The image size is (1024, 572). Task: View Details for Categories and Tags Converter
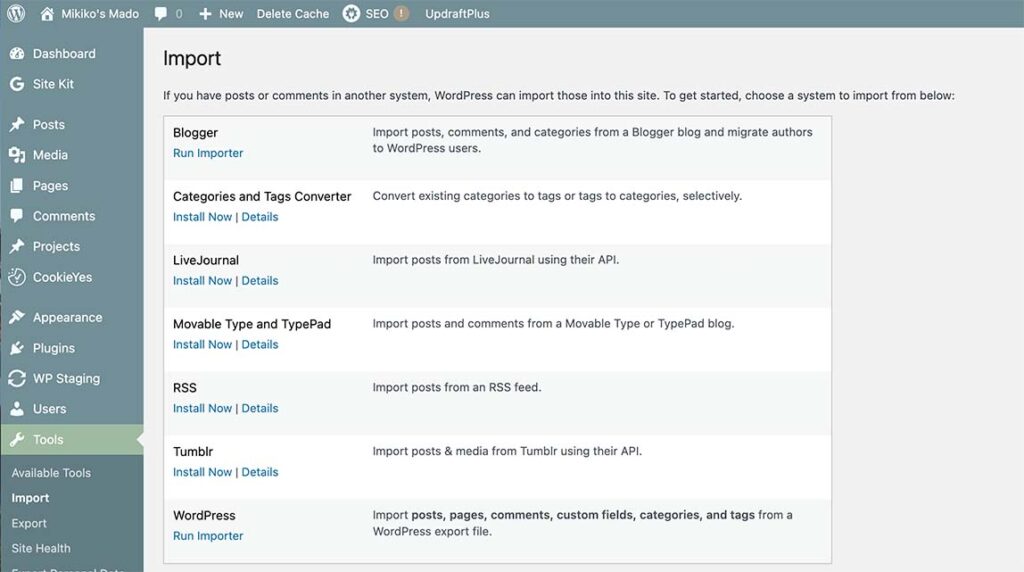[x=260, y=217]
